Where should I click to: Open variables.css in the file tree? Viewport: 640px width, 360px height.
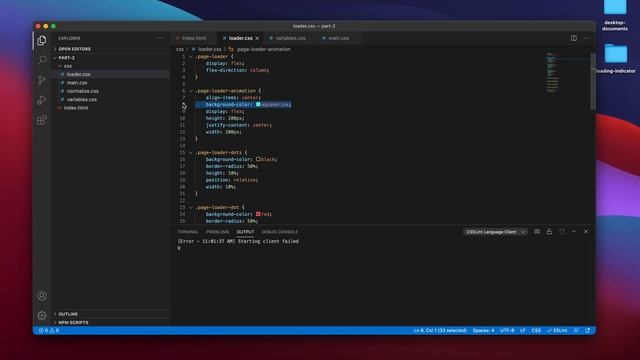(x=82, y=100)
